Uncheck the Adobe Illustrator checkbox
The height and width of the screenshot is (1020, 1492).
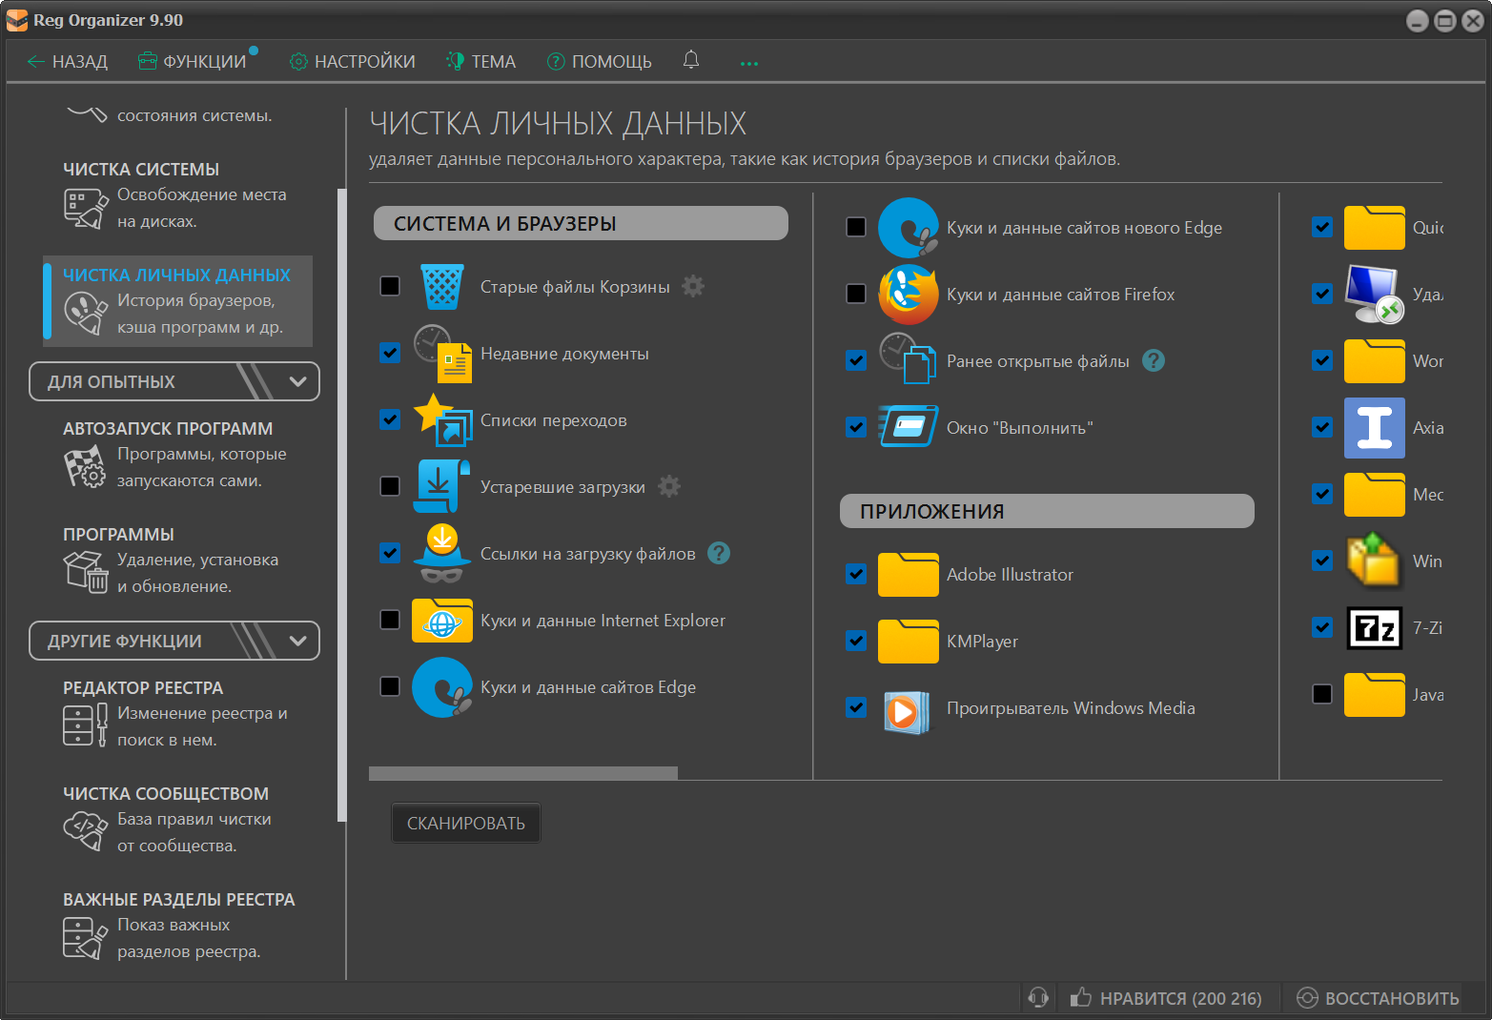pyautogui.click(x=856, y=574)
